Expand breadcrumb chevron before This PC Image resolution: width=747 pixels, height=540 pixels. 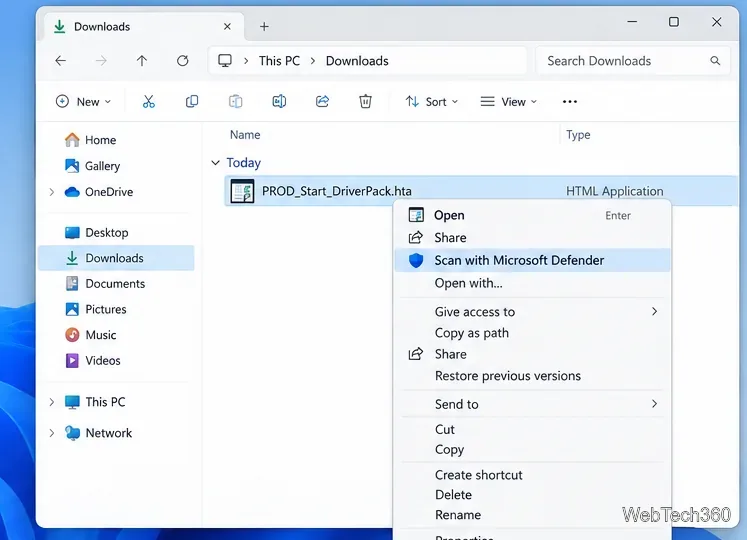click(x=246, y=61)
